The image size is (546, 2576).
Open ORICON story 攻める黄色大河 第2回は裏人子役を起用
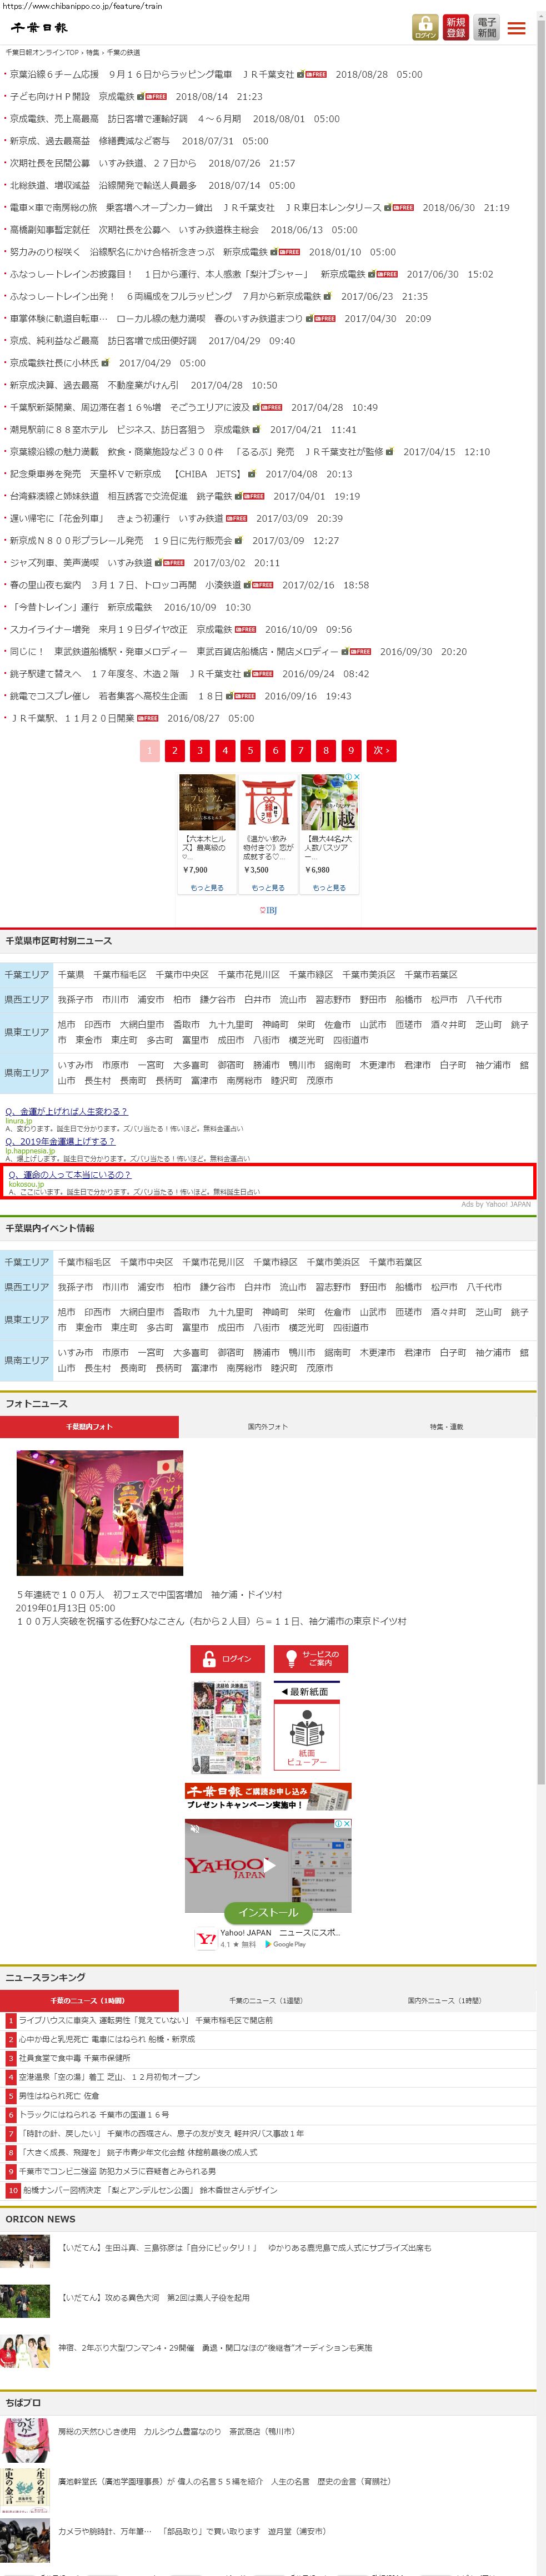153,2297
